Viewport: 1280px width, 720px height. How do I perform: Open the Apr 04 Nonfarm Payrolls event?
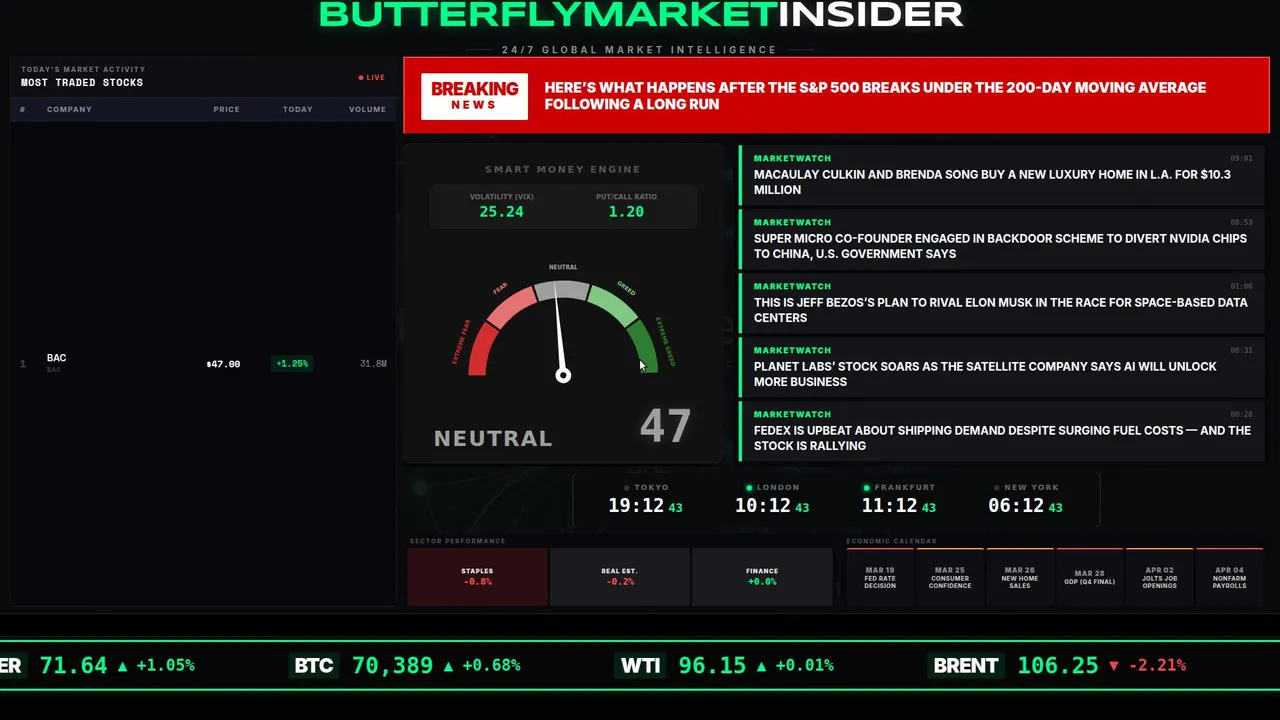coord(1230,577)
